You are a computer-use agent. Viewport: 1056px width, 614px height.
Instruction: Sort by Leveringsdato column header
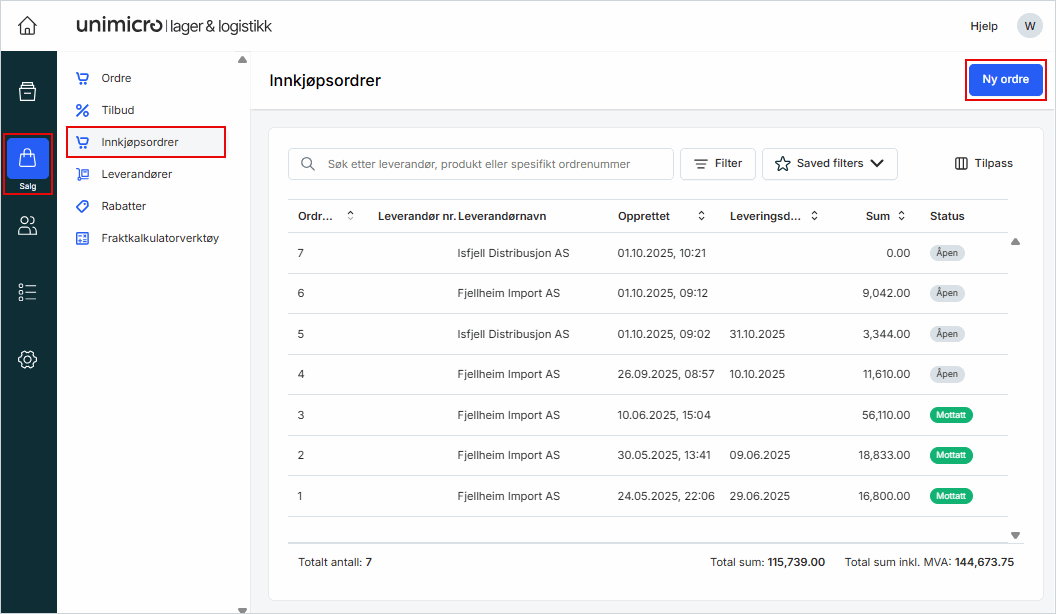tap(774, 216)
